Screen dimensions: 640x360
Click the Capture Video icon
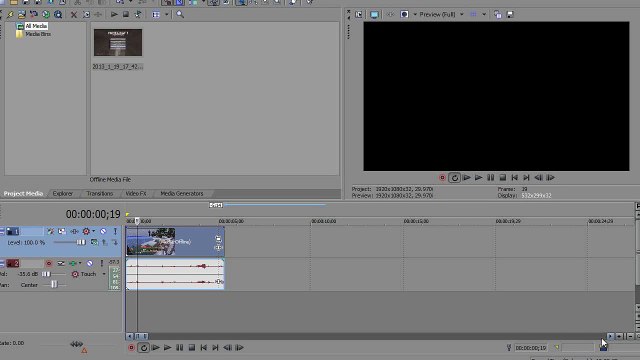[x=34, y=15]
